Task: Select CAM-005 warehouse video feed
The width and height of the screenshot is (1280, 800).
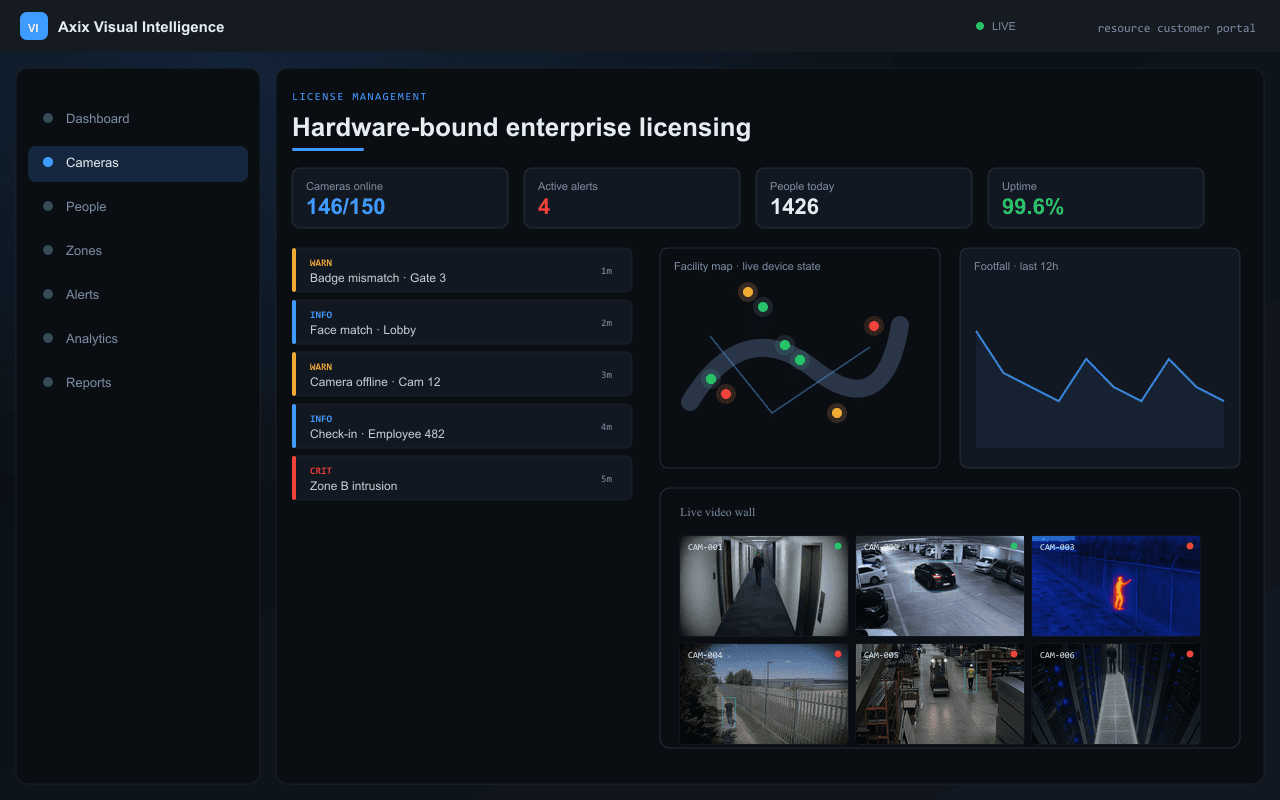Action: click(x=940, y=694)
